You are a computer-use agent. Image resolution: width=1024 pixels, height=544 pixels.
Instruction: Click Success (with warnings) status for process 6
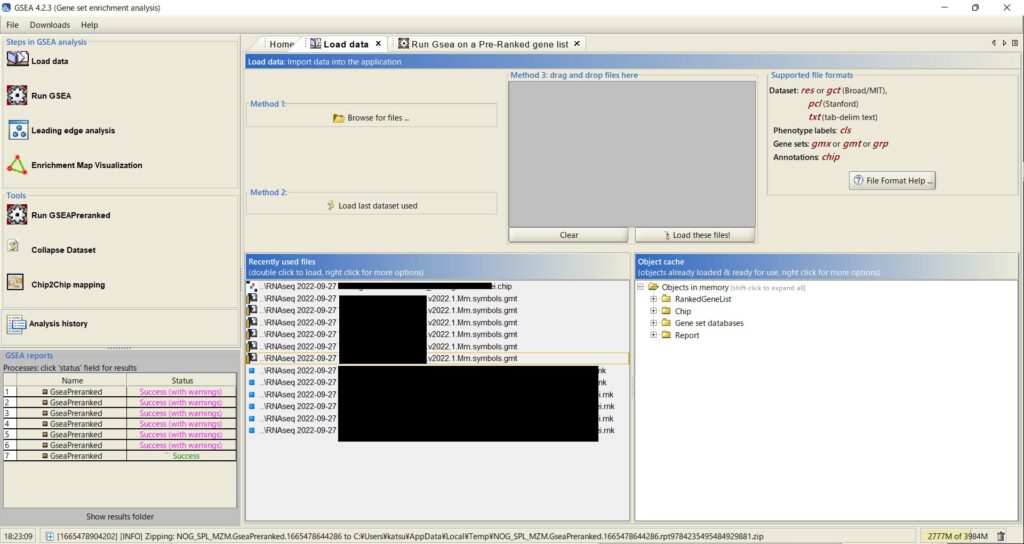click(182, 445)
